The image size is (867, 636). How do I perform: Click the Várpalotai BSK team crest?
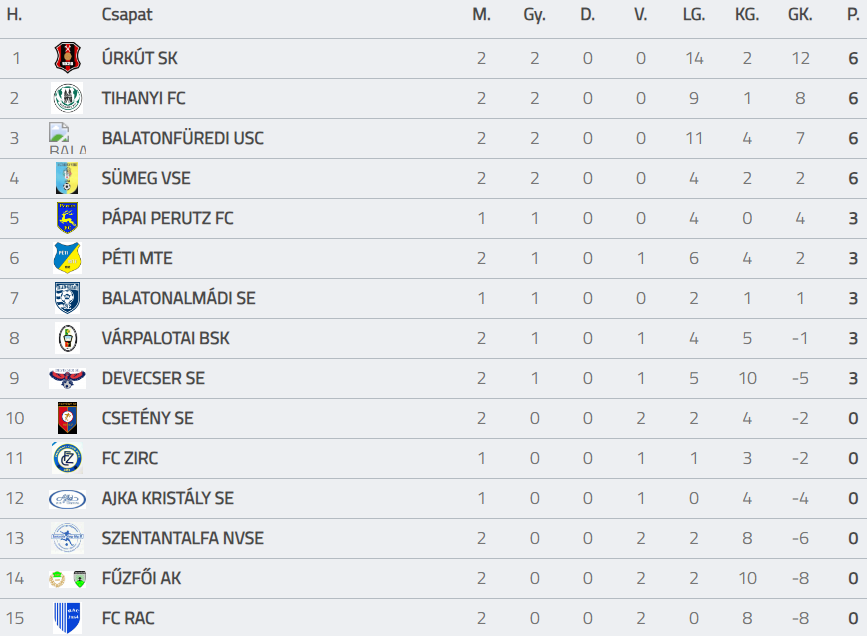click(x=67, y=338)
